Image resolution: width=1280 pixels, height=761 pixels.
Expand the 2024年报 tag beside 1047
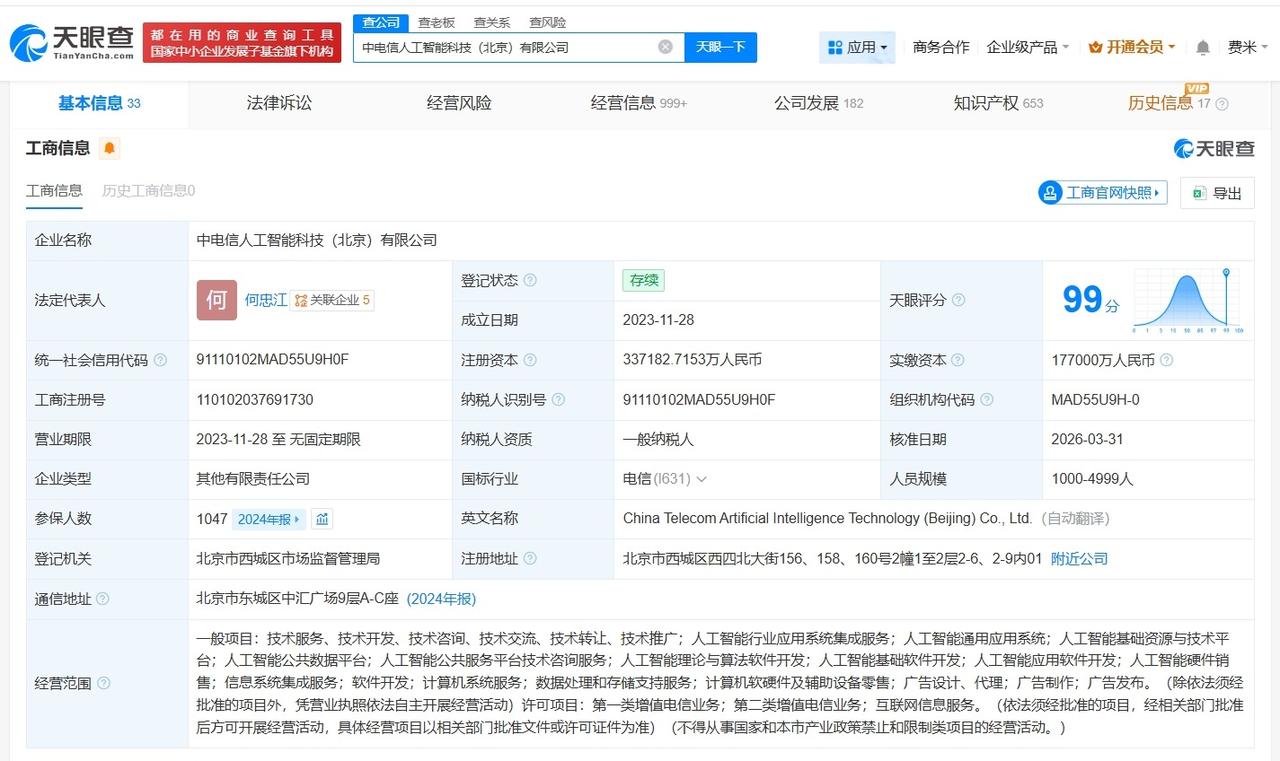click(268, 519)
